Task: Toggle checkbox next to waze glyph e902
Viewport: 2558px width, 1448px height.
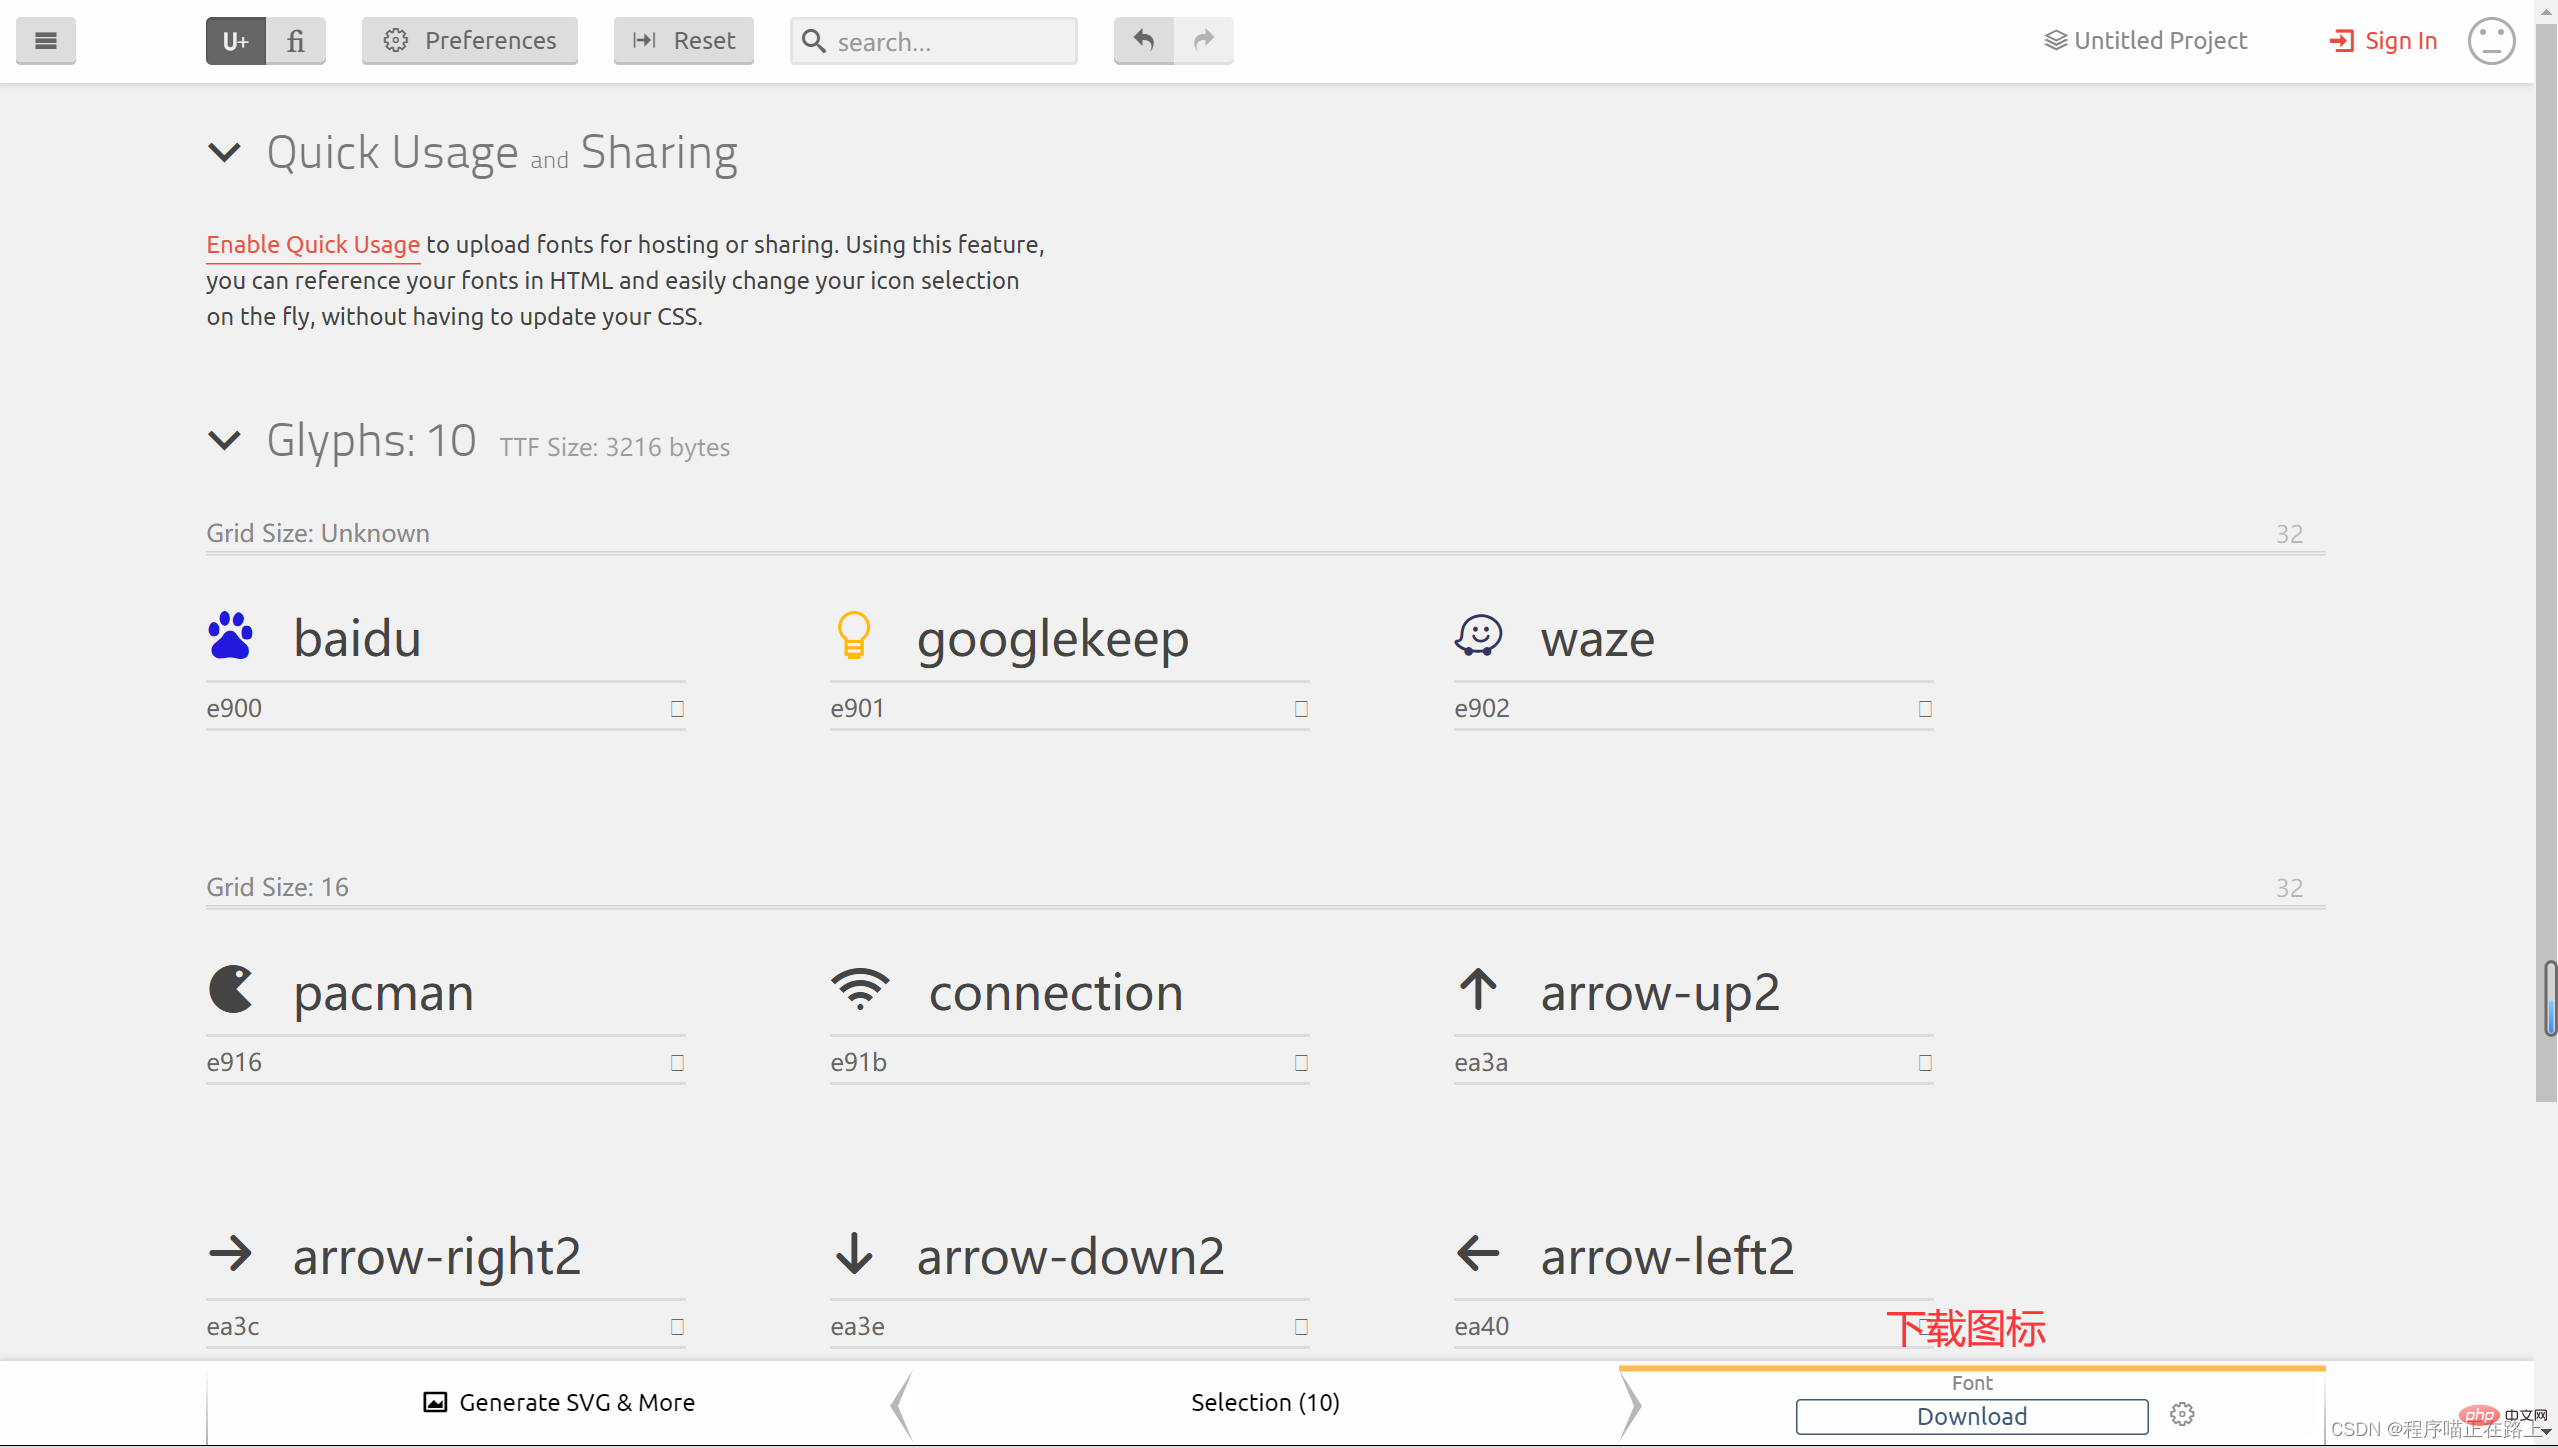Action: coord(1926,710)
